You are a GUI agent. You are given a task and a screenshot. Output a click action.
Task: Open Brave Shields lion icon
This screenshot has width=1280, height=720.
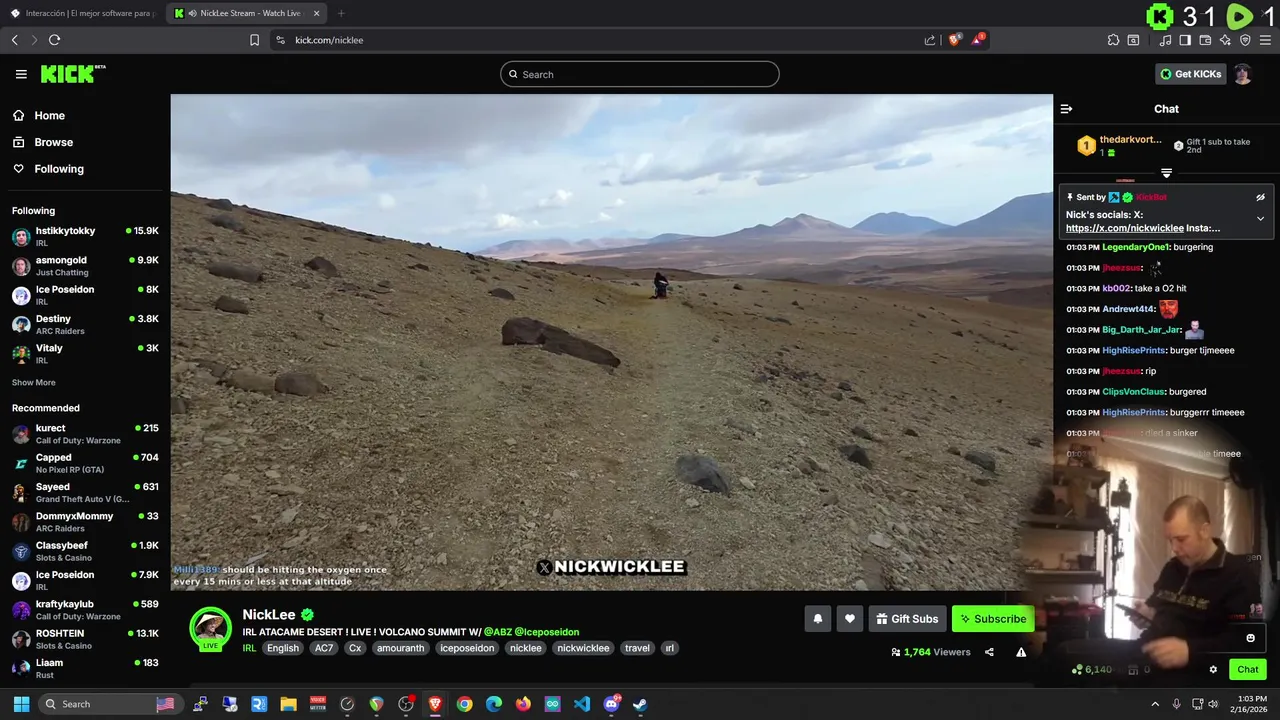[x=955, y=40]
